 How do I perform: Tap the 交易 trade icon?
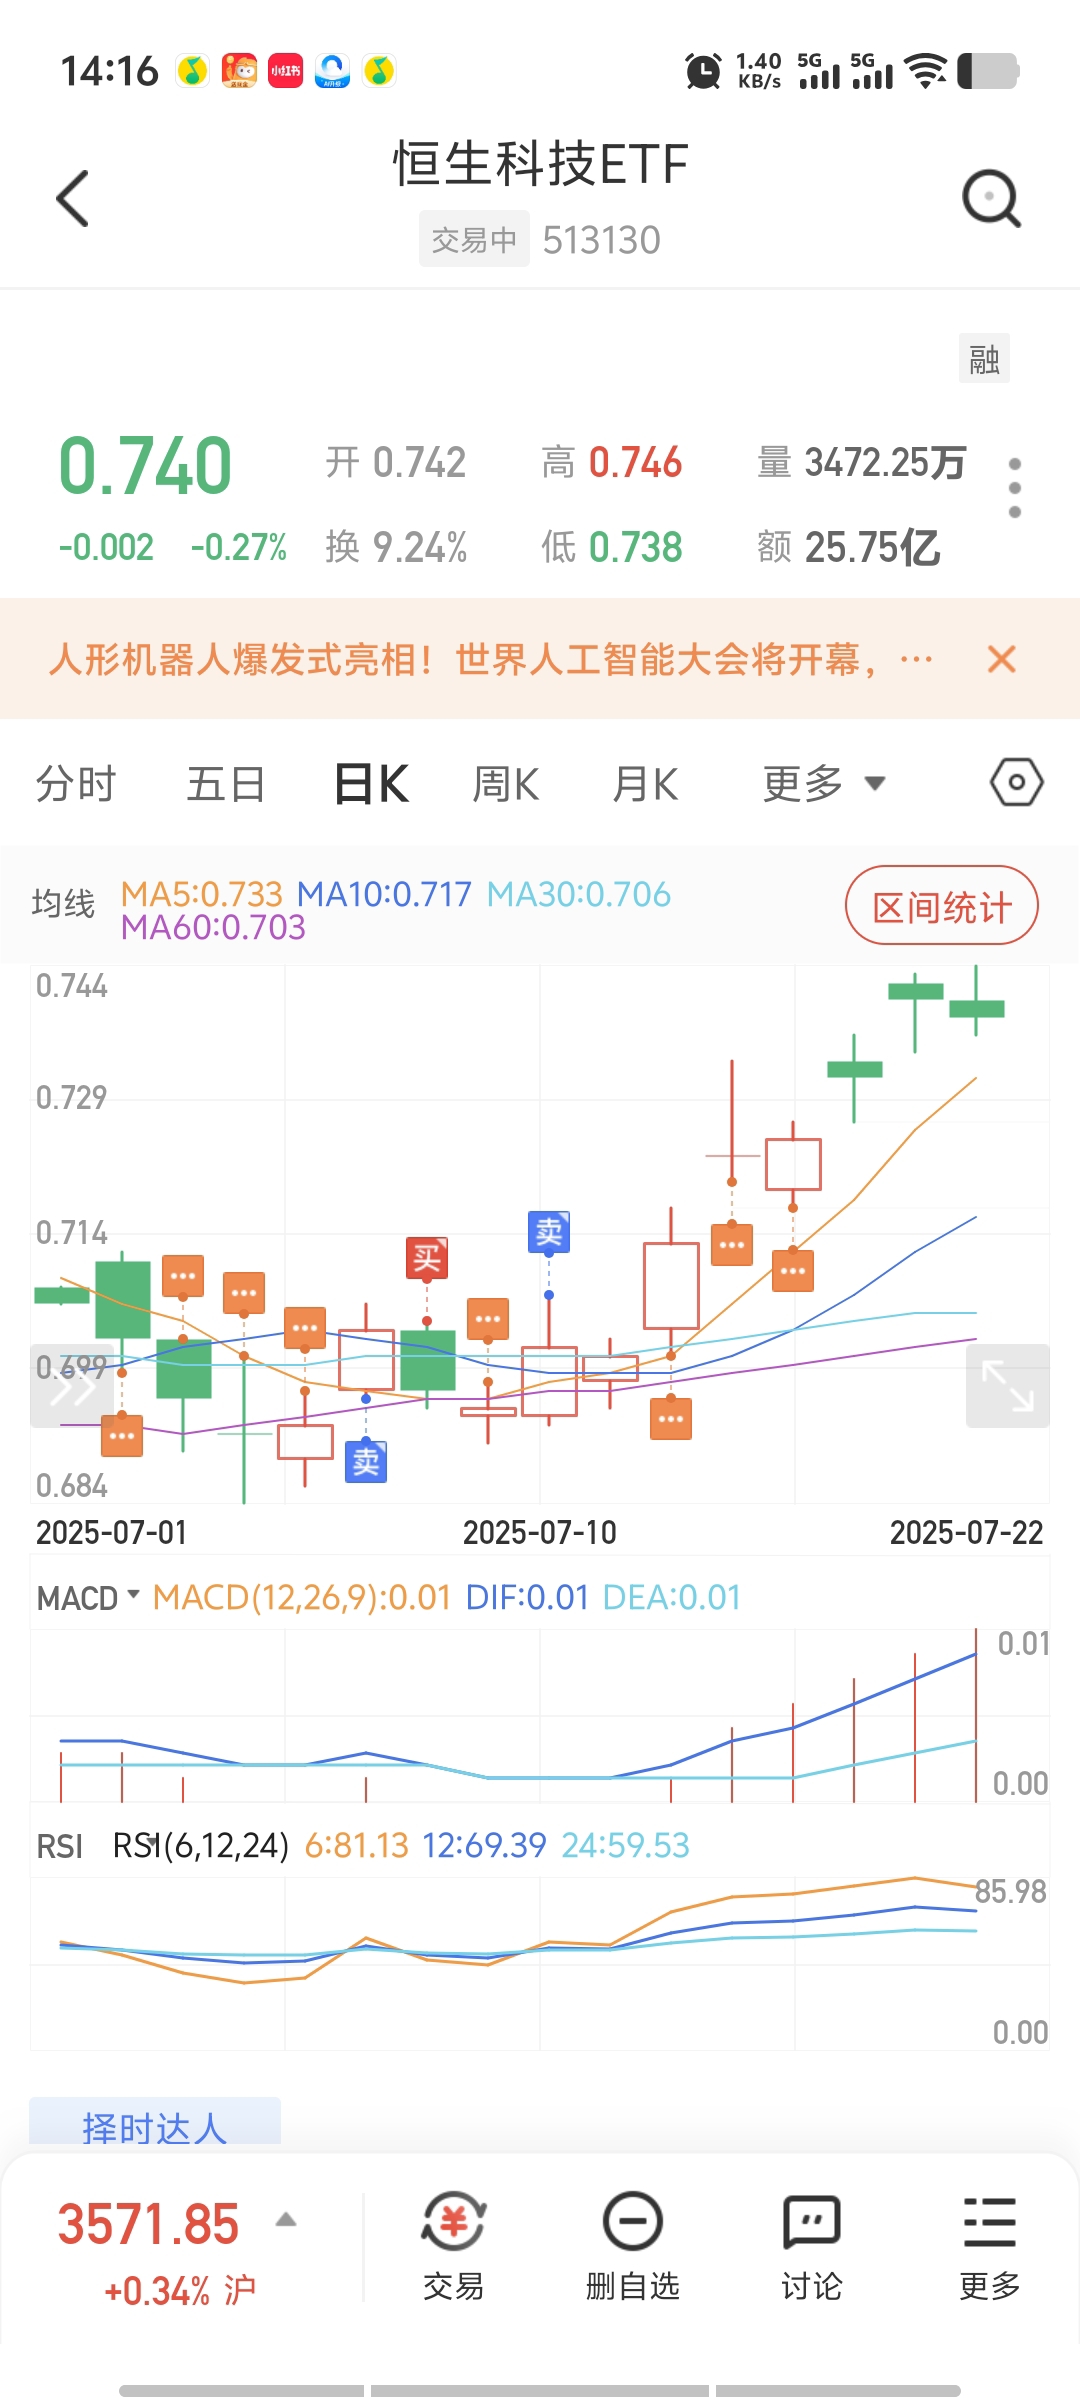pyautogui.click(x=453, y=2246)
